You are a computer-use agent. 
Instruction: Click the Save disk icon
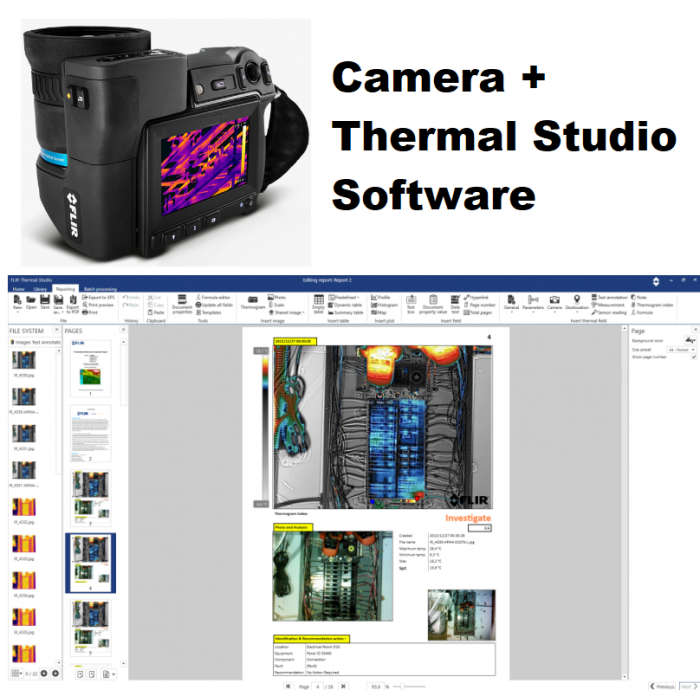click(x=45, y=302)
